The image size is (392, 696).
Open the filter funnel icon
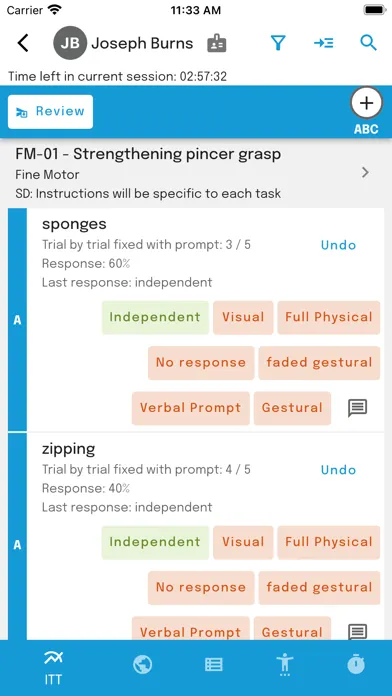(278, 43)
